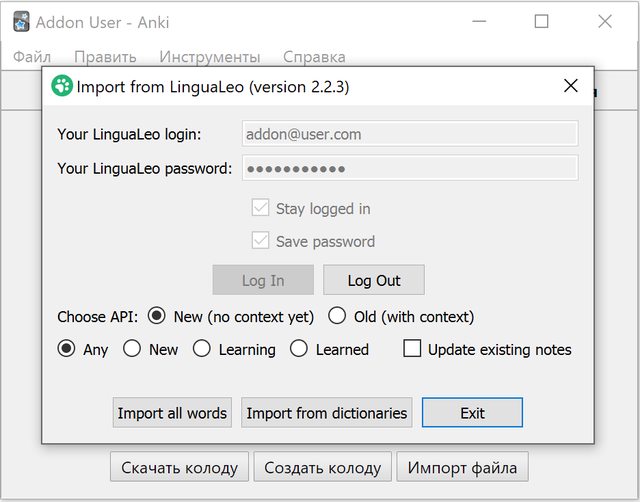
Task: Click the Anki app icon in title bar
Action: 21,22
